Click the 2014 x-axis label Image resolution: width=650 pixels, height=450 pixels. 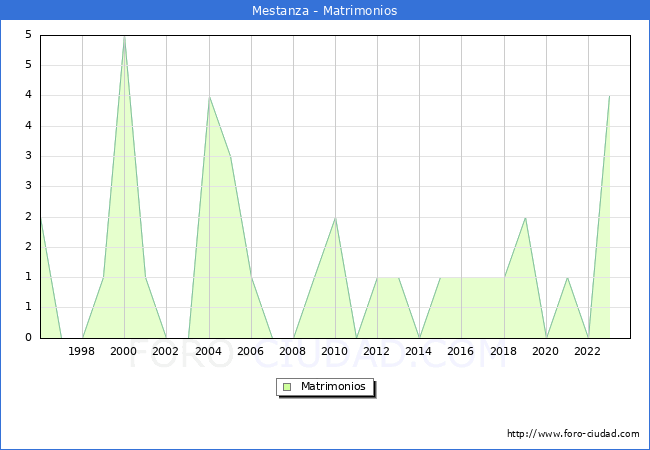(x=419, y=351)
